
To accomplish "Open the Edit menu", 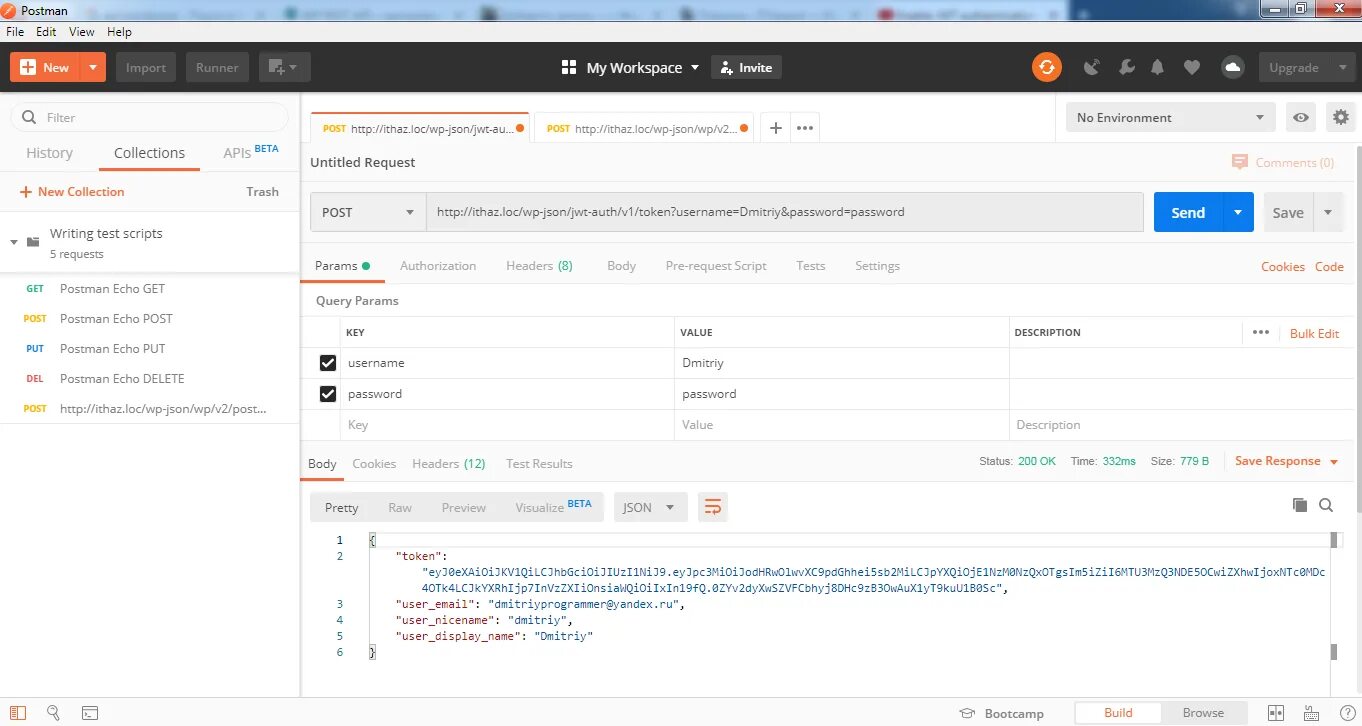I will point(46,32).
